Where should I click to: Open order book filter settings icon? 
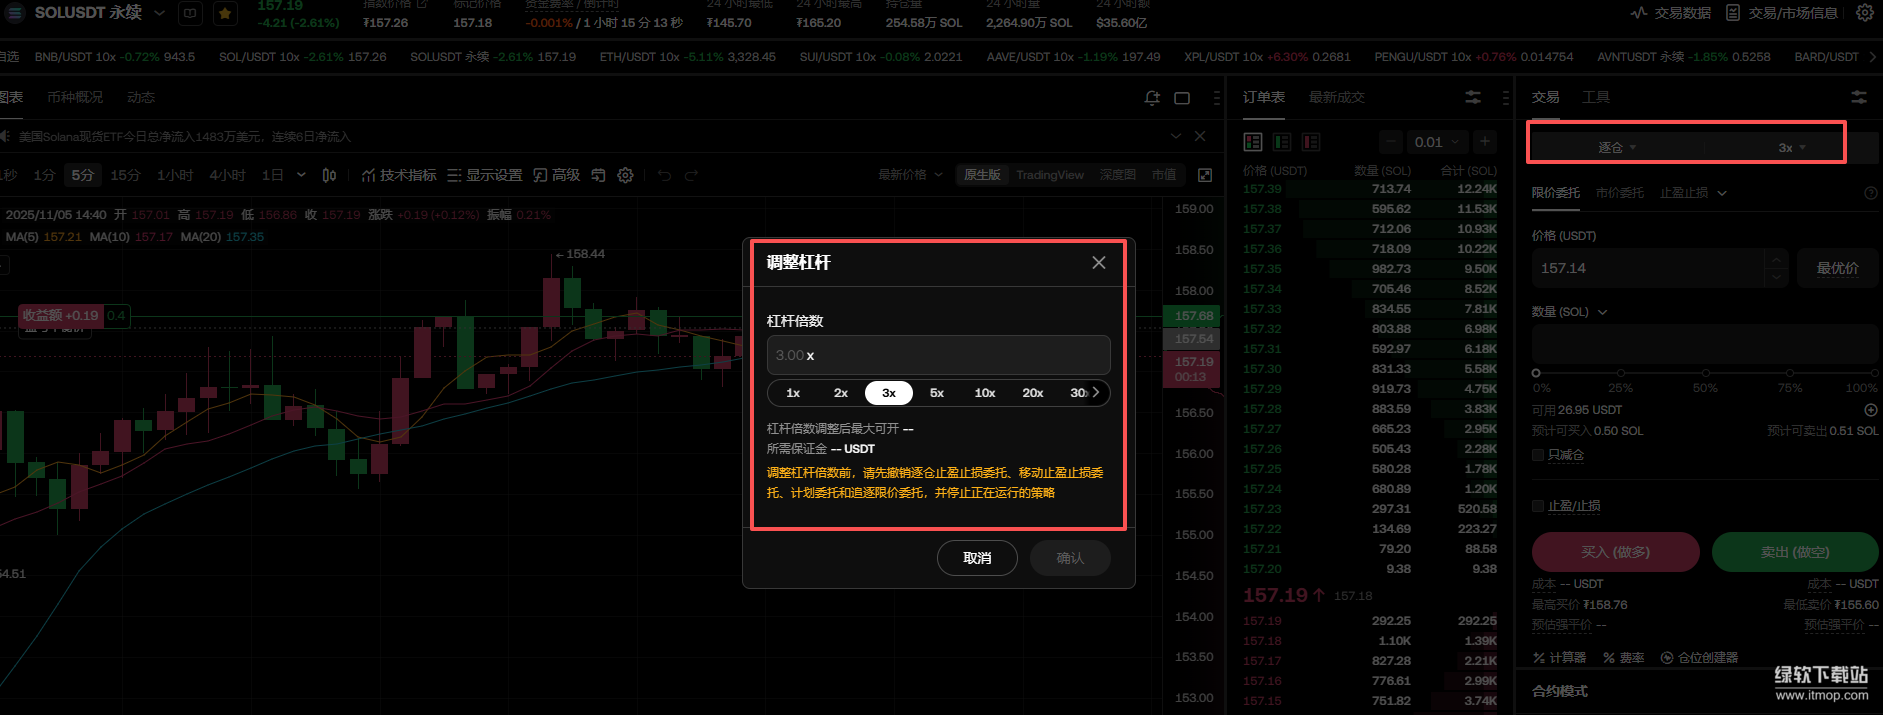pos(1473,98)
